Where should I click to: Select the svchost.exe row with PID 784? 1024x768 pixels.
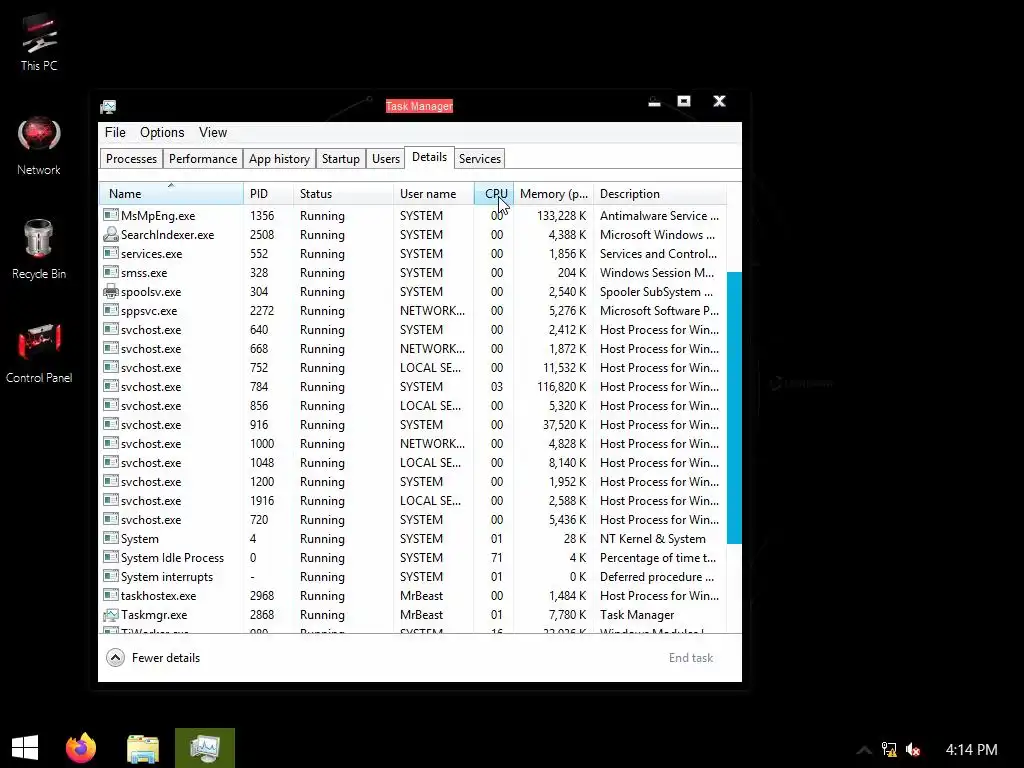point(413,387)
